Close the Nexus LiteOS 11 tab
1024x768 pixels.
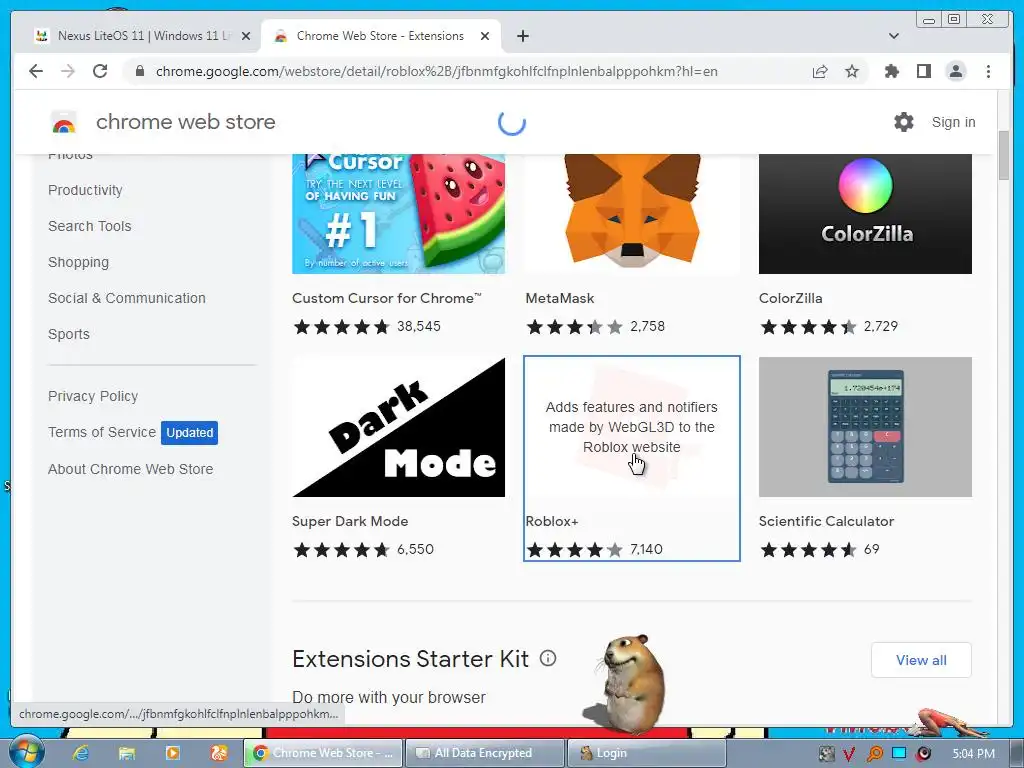[246, 36]
